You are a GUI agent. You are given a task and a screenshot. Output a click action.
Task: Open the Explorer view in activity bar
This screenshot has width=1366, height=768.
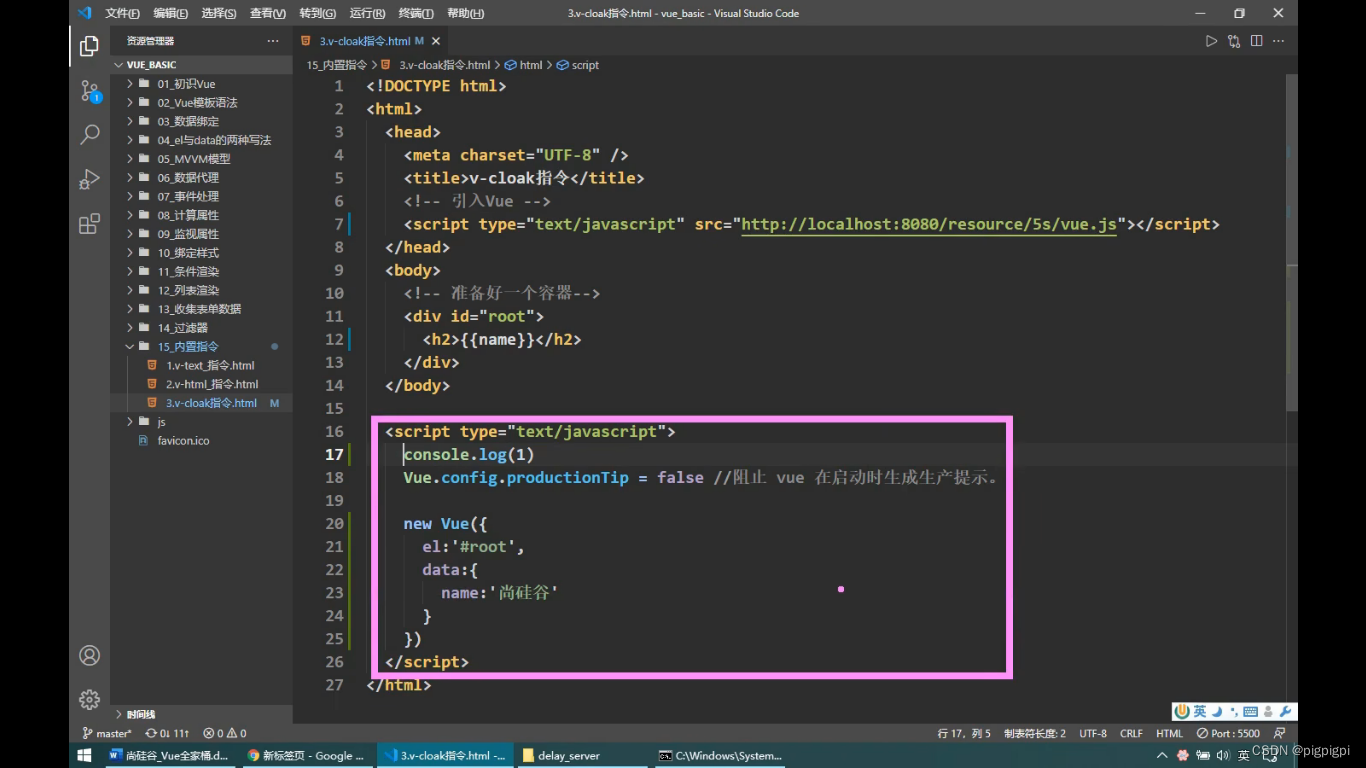(89, 46)
